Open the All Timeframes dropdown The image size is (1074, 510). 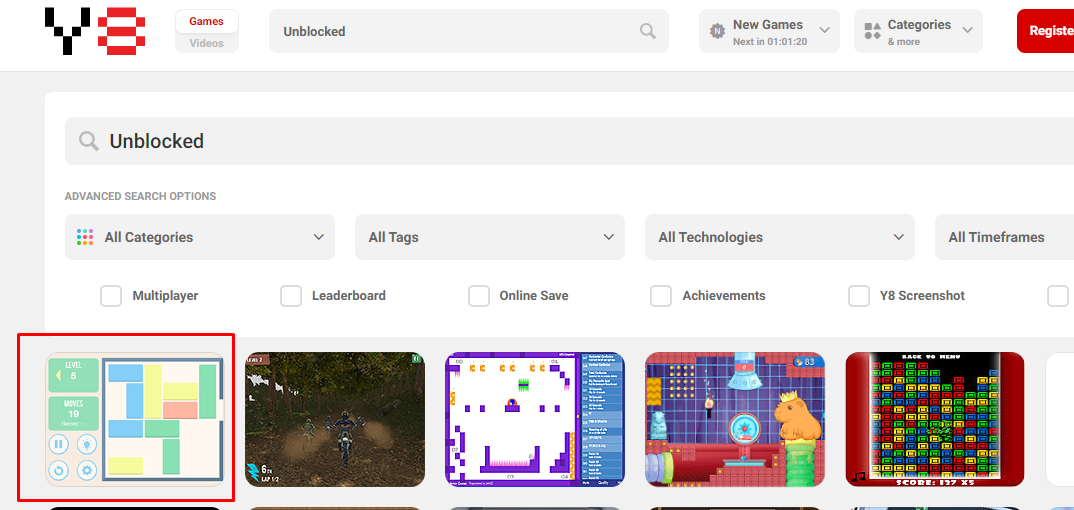pyautogui.click(x=1004, y=237)
